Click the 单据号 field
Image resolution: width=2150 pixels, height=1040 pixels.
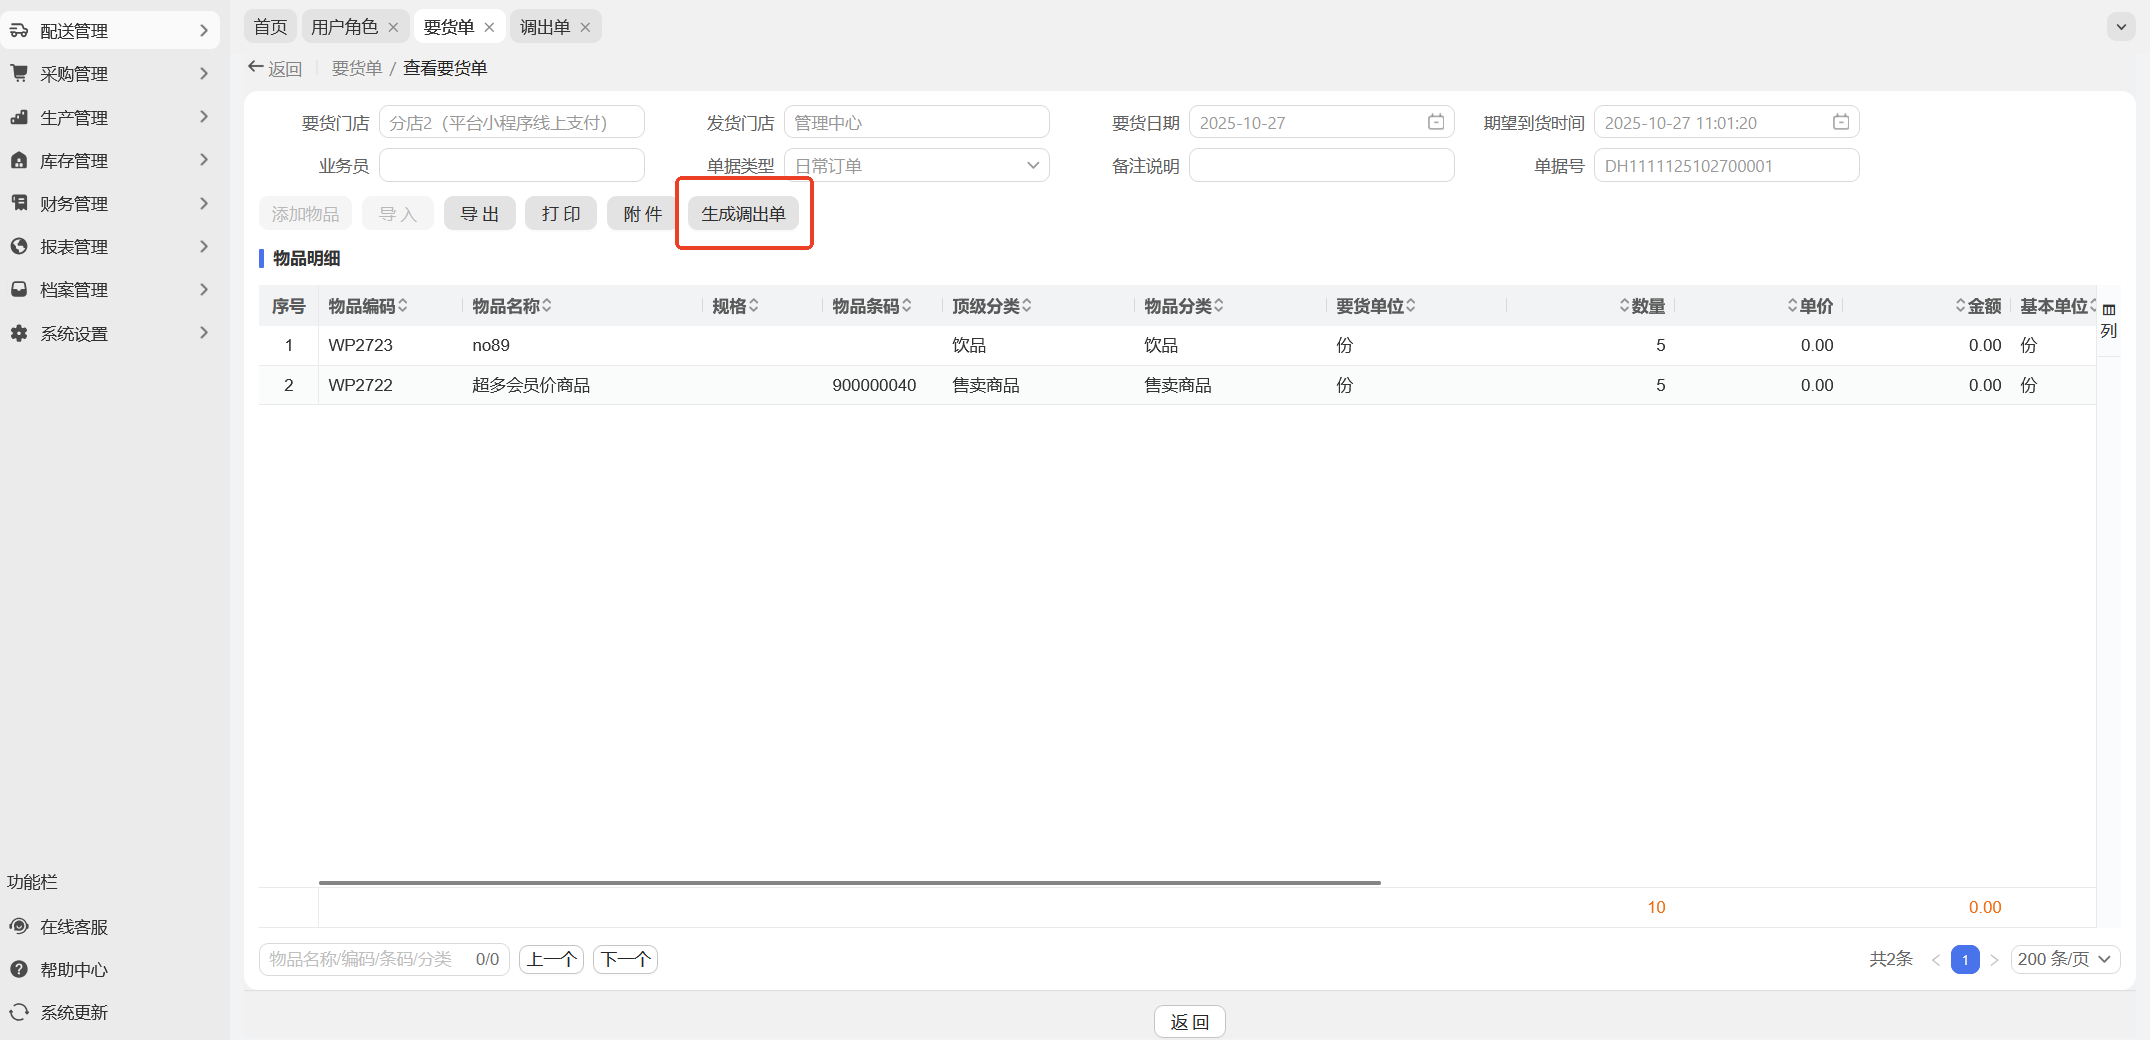(x=1727, y=165)
